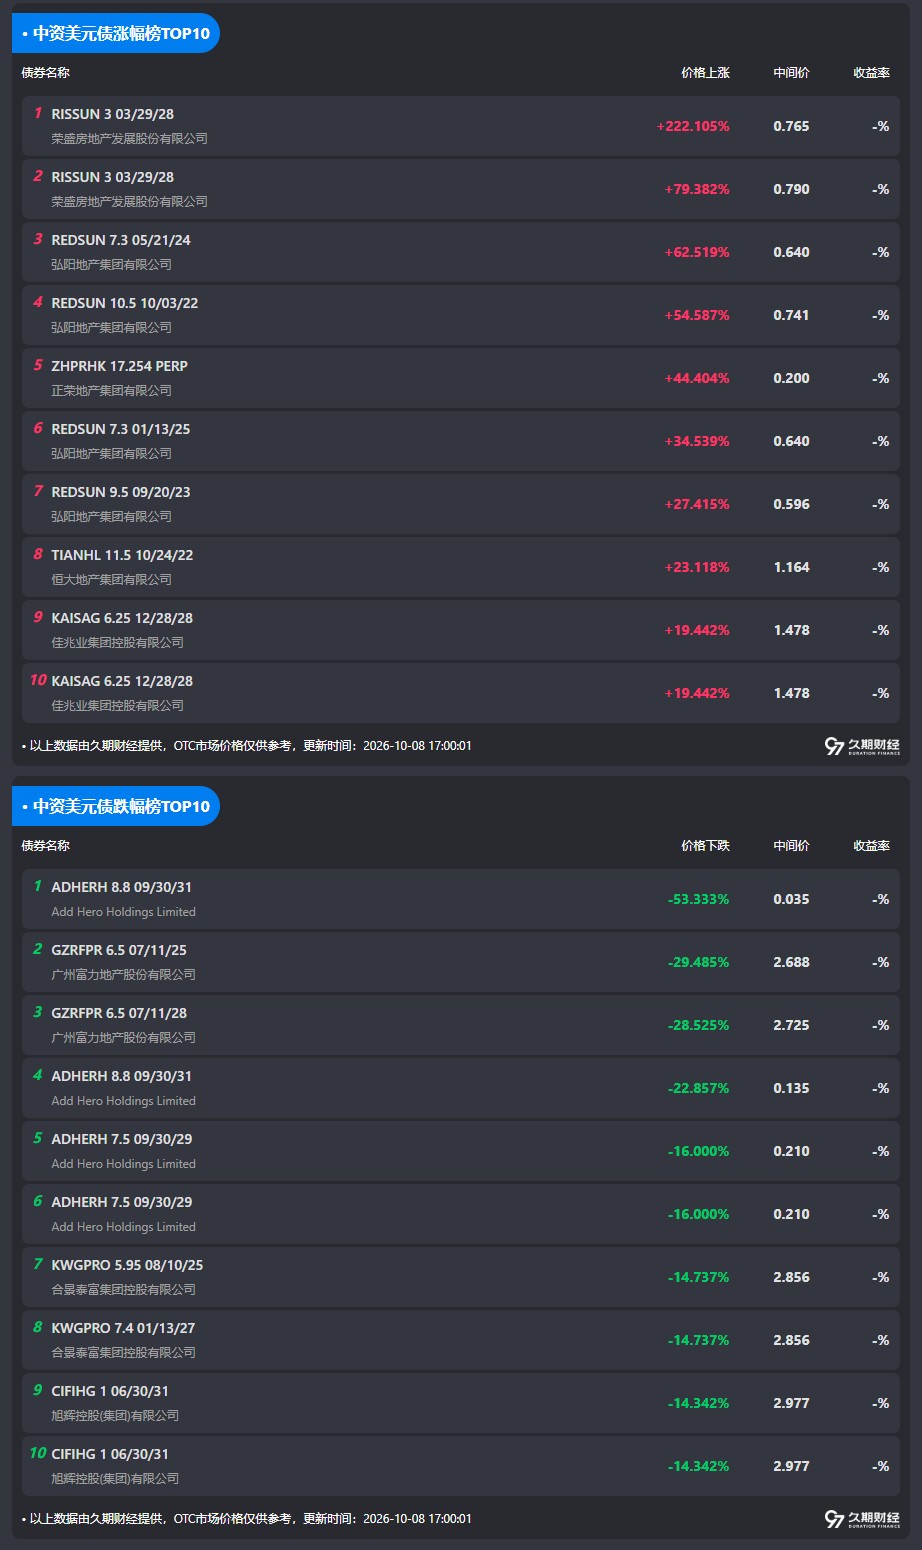Click the 0.035 mid price value
The width and height of the screenshot is (922, 1550).
click(791, 900)
